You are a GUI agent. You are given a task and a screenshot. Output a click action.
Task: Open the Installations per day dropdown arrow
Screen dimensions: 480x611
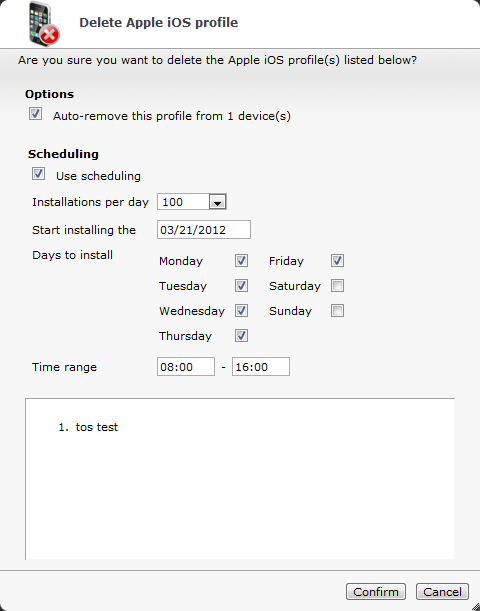click(x=217, y=202)
